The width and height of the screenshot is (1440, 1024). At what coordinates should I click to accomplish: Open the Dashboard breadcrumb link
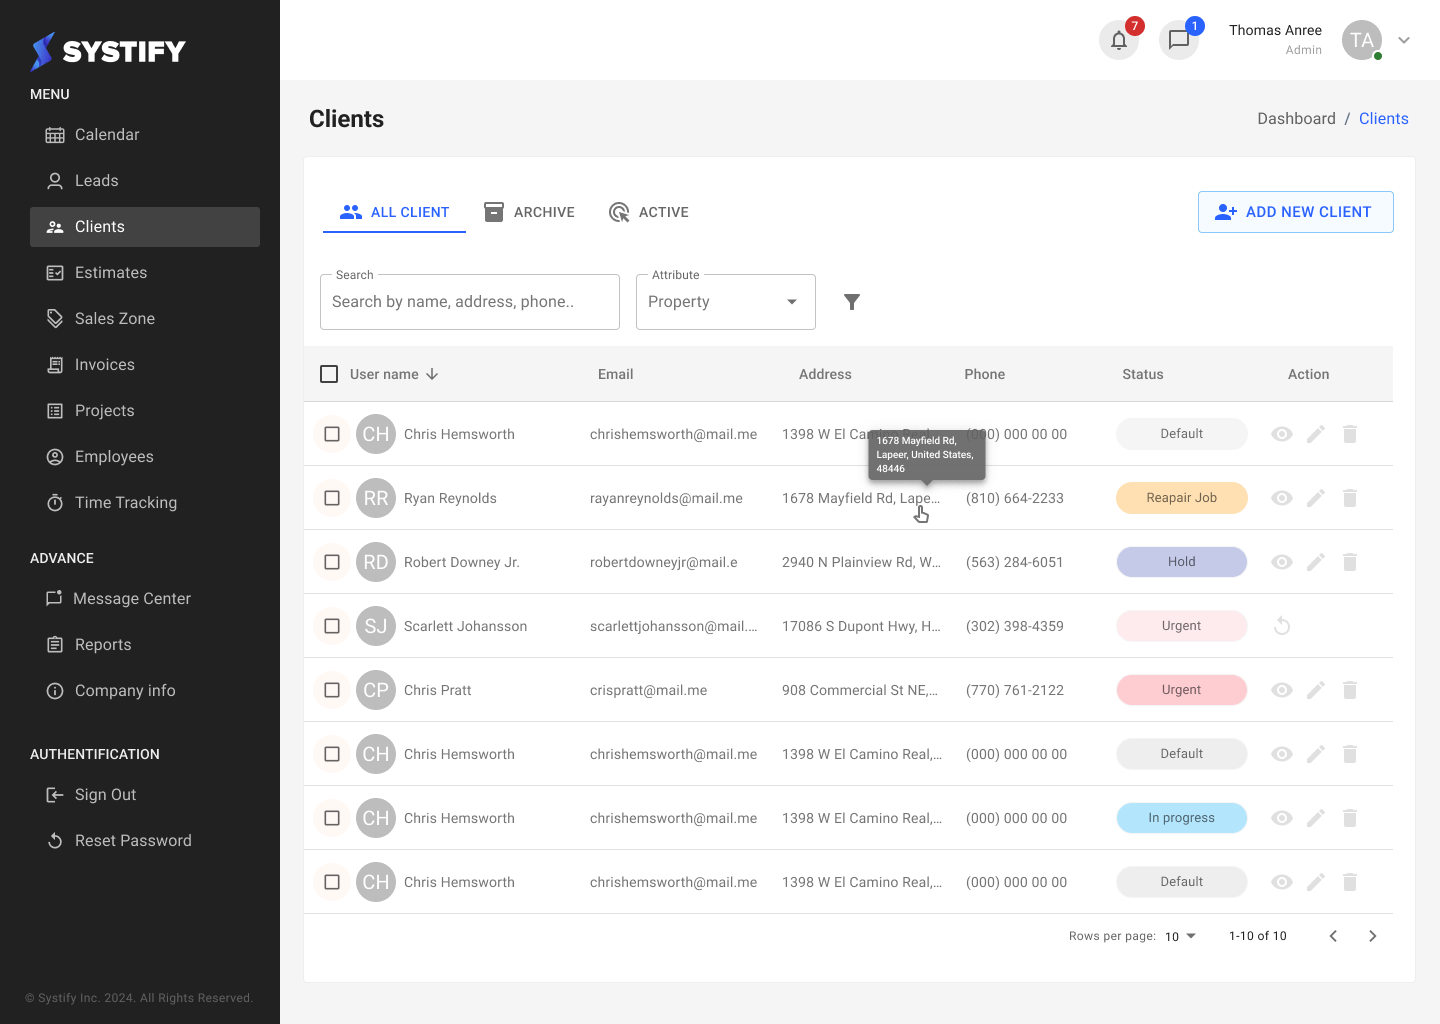click(x=1296, y=118)
